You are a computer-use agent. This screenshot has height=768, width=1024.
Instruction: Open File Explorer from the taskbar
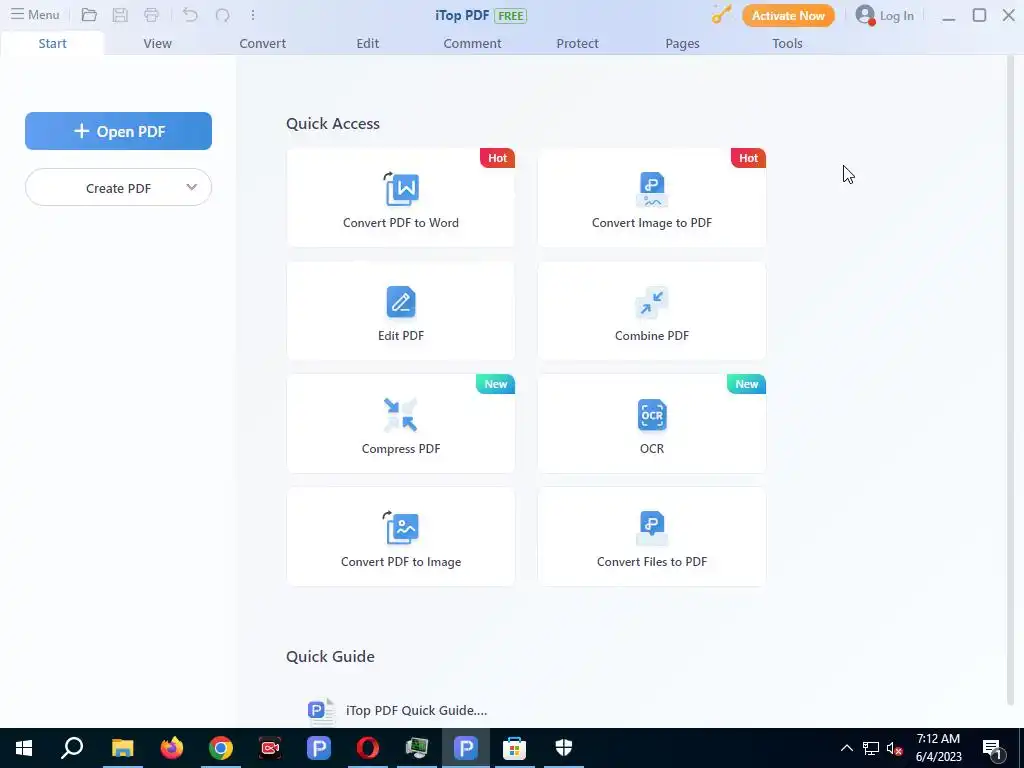coord(122,748)
